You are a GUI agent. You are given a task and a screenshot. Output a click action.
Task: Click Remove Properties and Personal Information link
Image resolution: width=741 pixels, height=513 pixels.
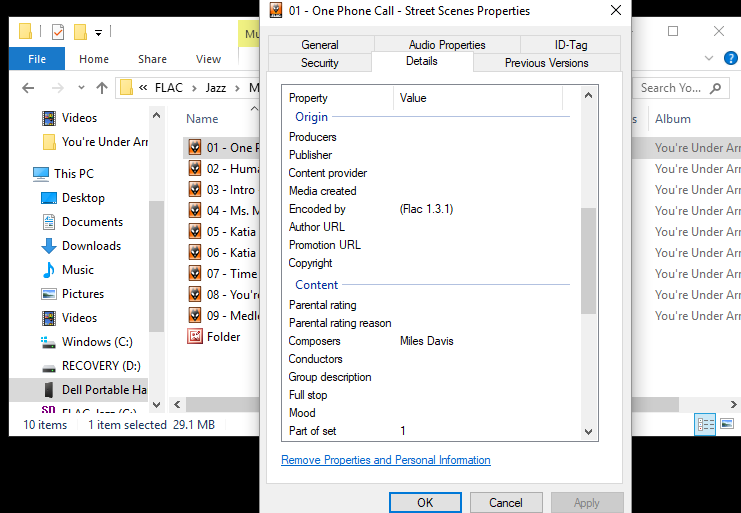pos(385,460)
